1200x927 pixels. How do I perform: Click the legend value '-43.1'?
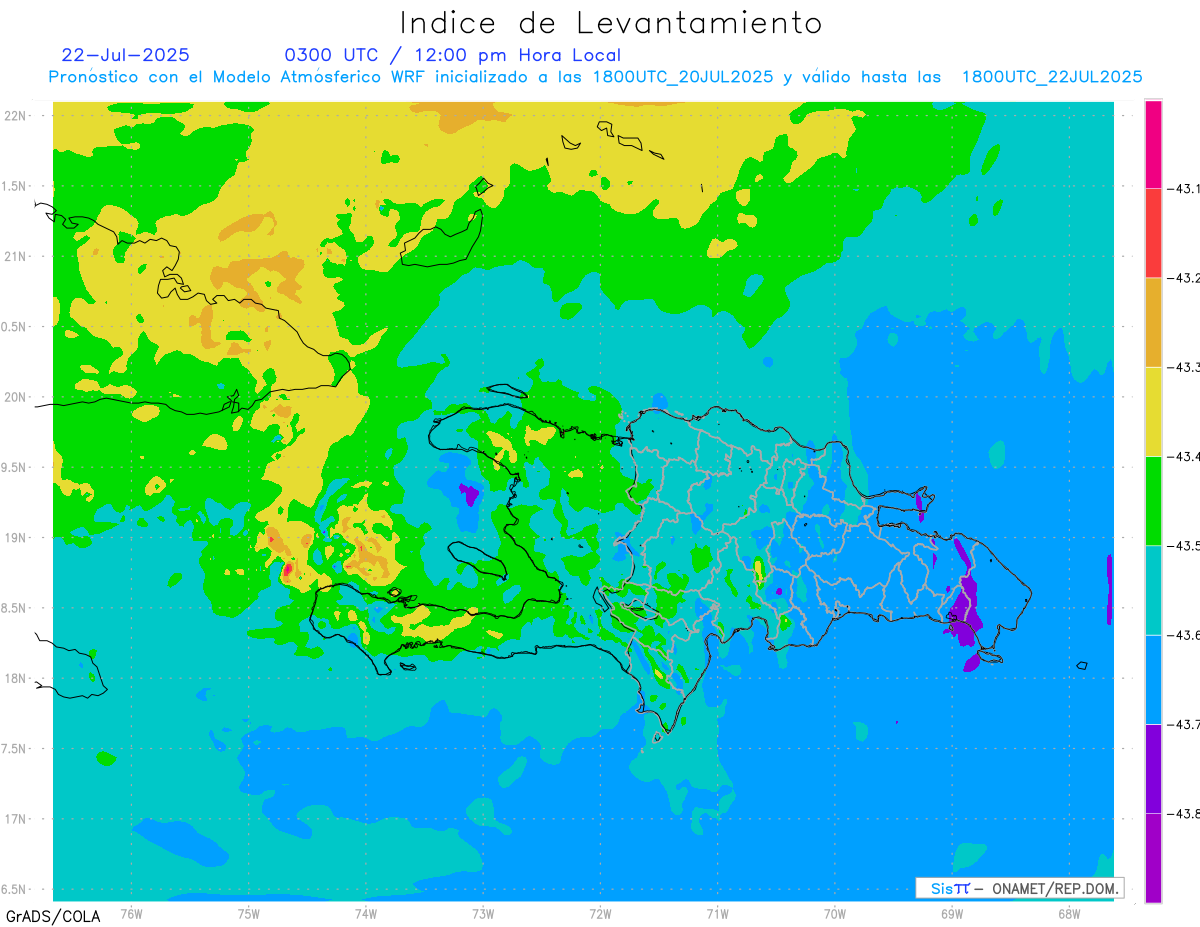(x=1184, y=188)
